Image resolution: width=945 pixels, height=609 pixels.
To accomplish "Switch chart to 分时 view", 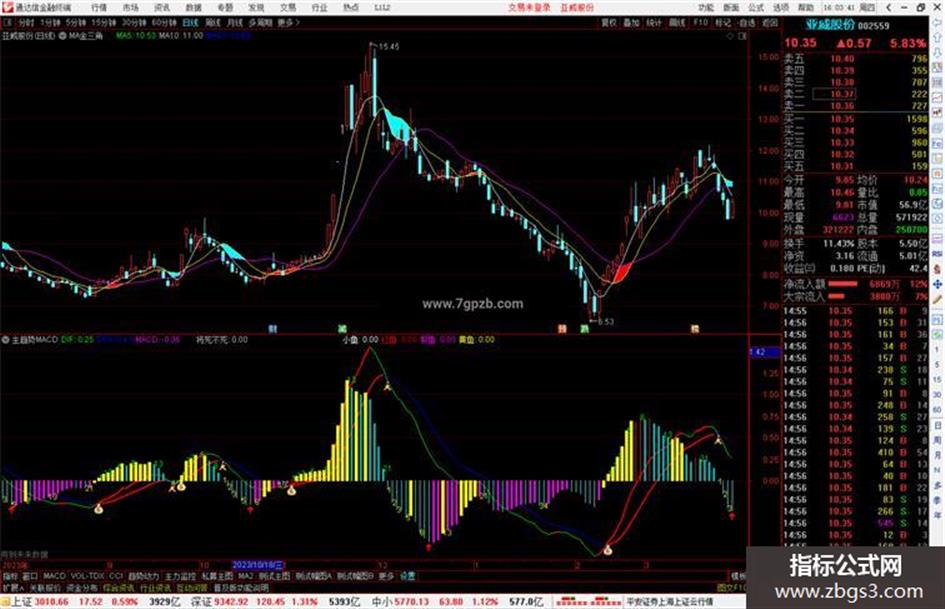I will pos(26,22).
